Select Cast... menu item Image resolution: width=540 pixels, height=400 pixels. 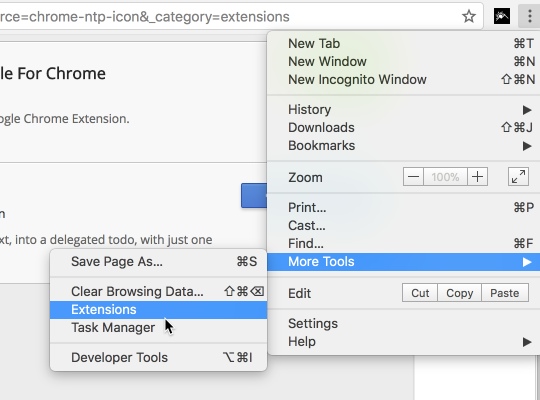click(x=404, y=226)
